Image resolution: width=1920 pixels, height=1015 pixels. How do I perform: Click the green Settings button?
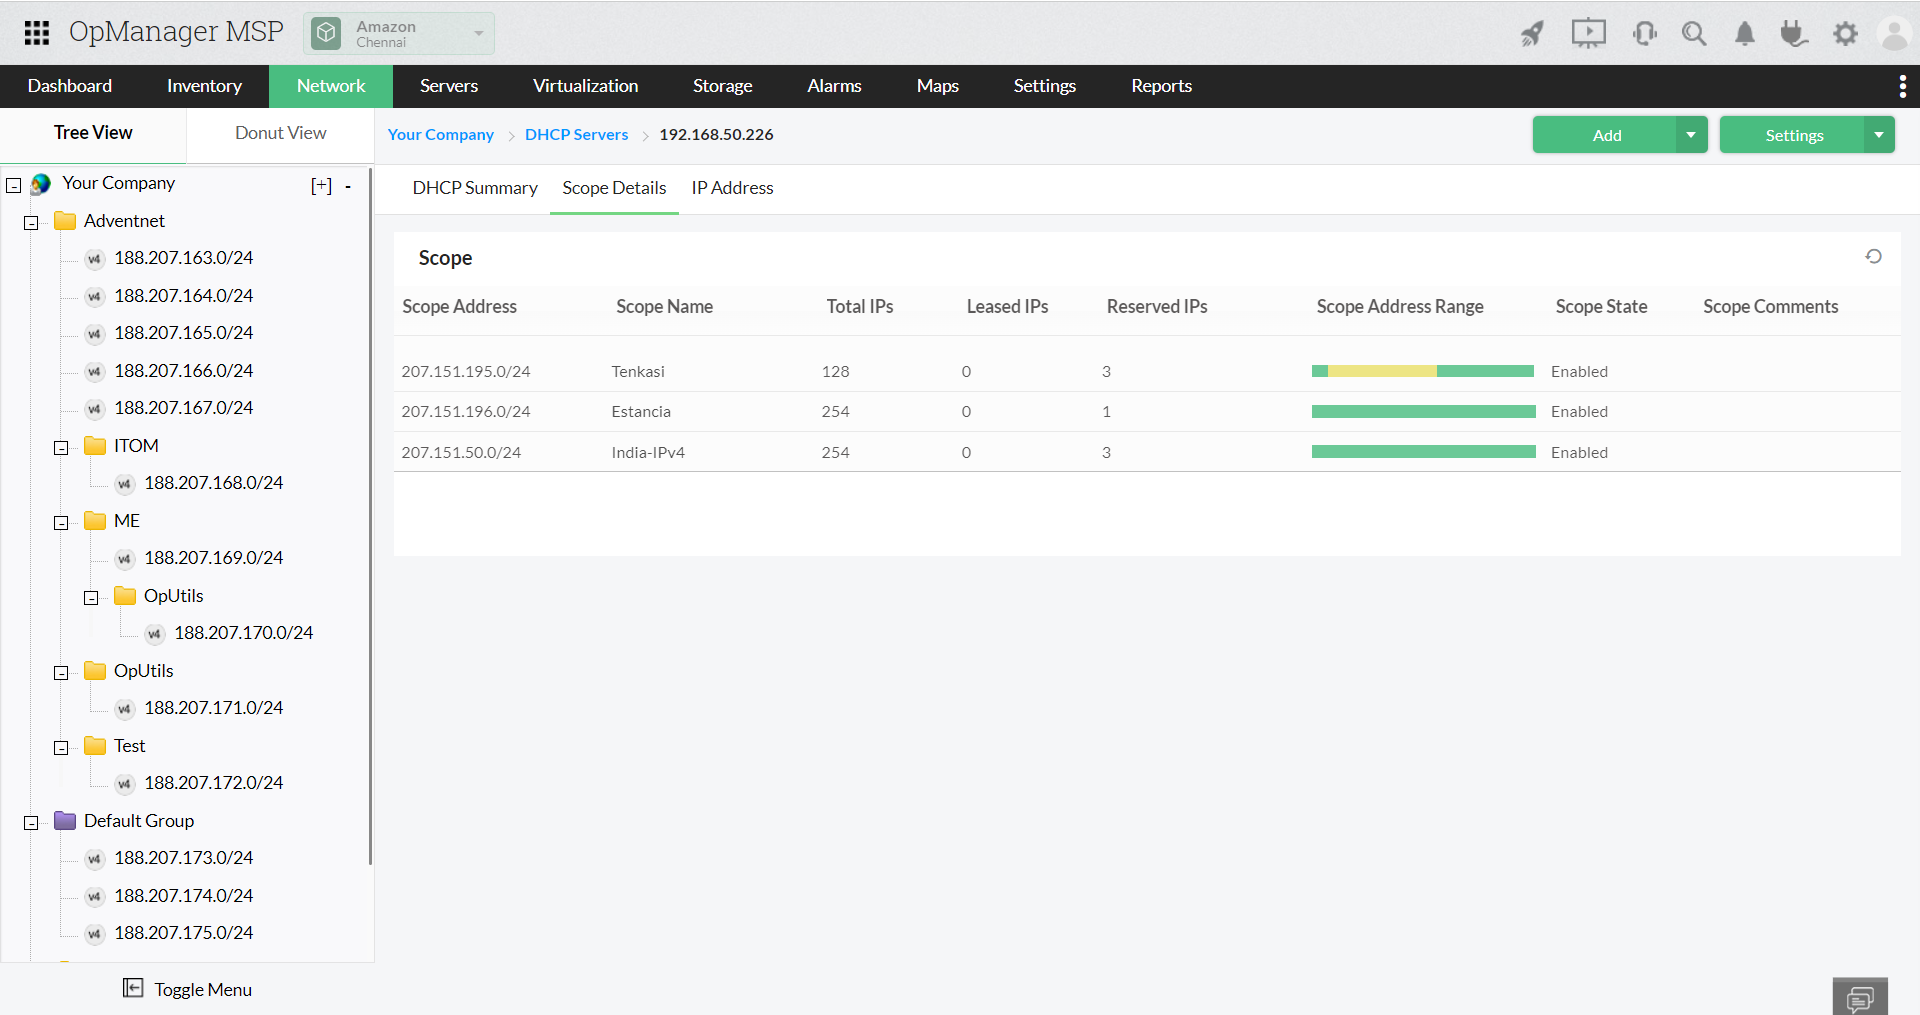tap(1793, 135)
